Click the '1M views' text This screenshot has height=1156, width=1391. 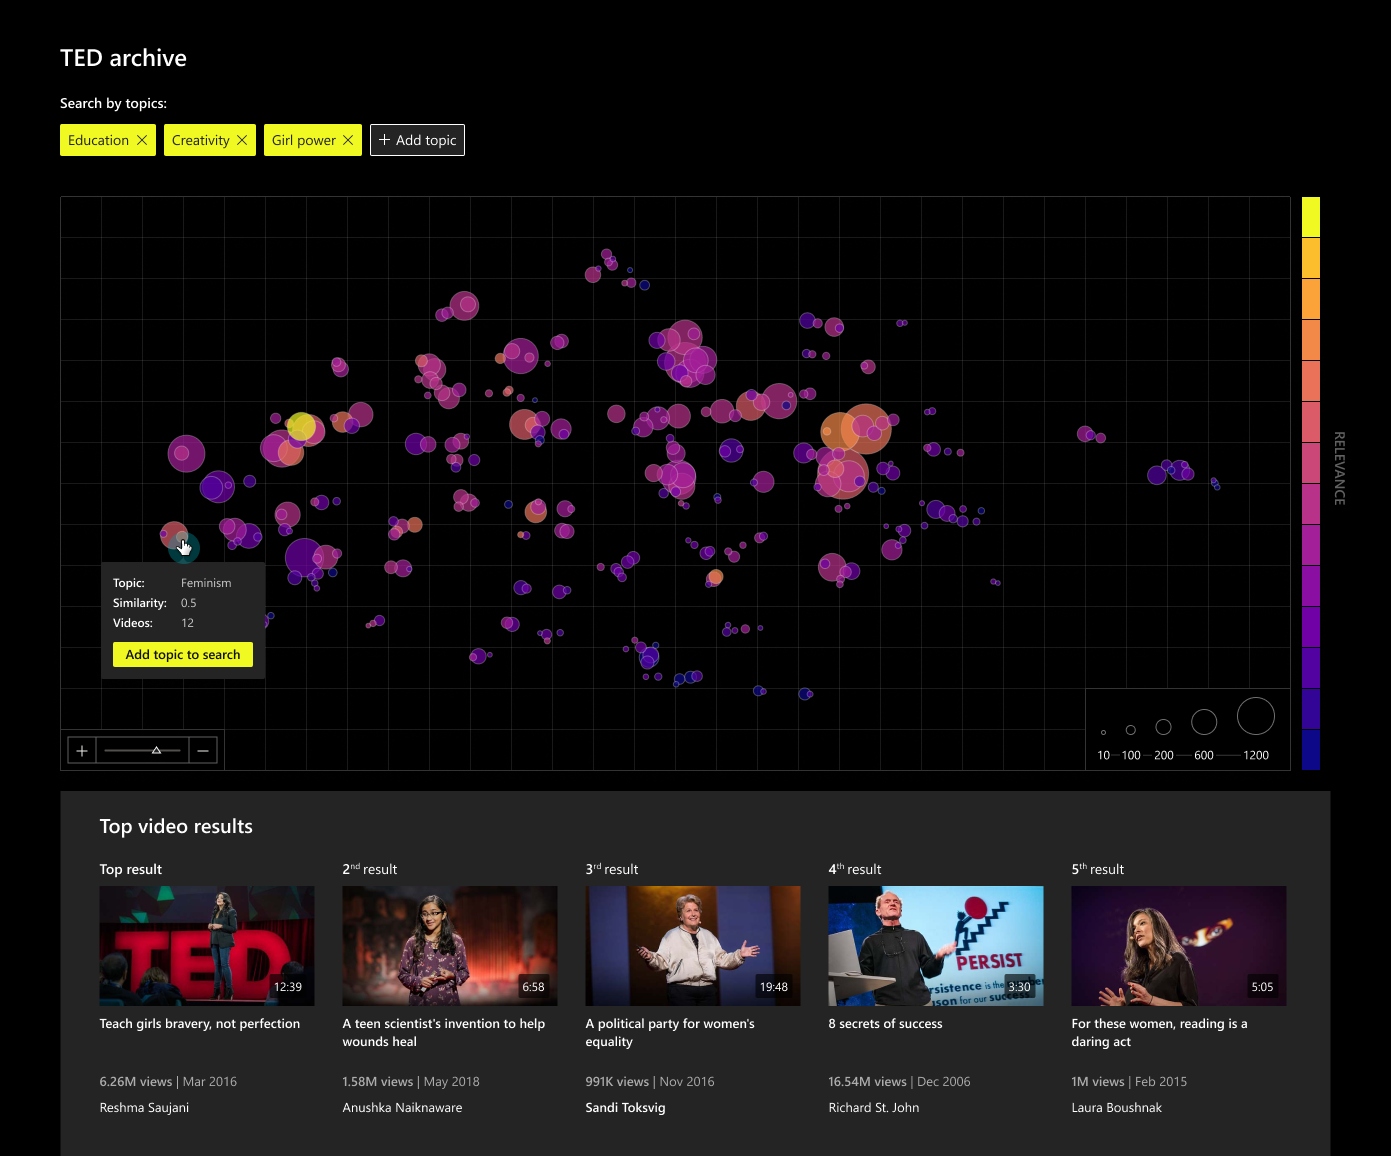tap(1099, 1082)
